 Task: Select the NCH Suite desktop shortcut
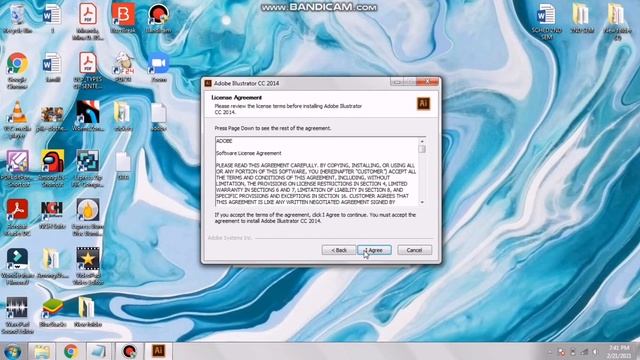pos(52,214)
